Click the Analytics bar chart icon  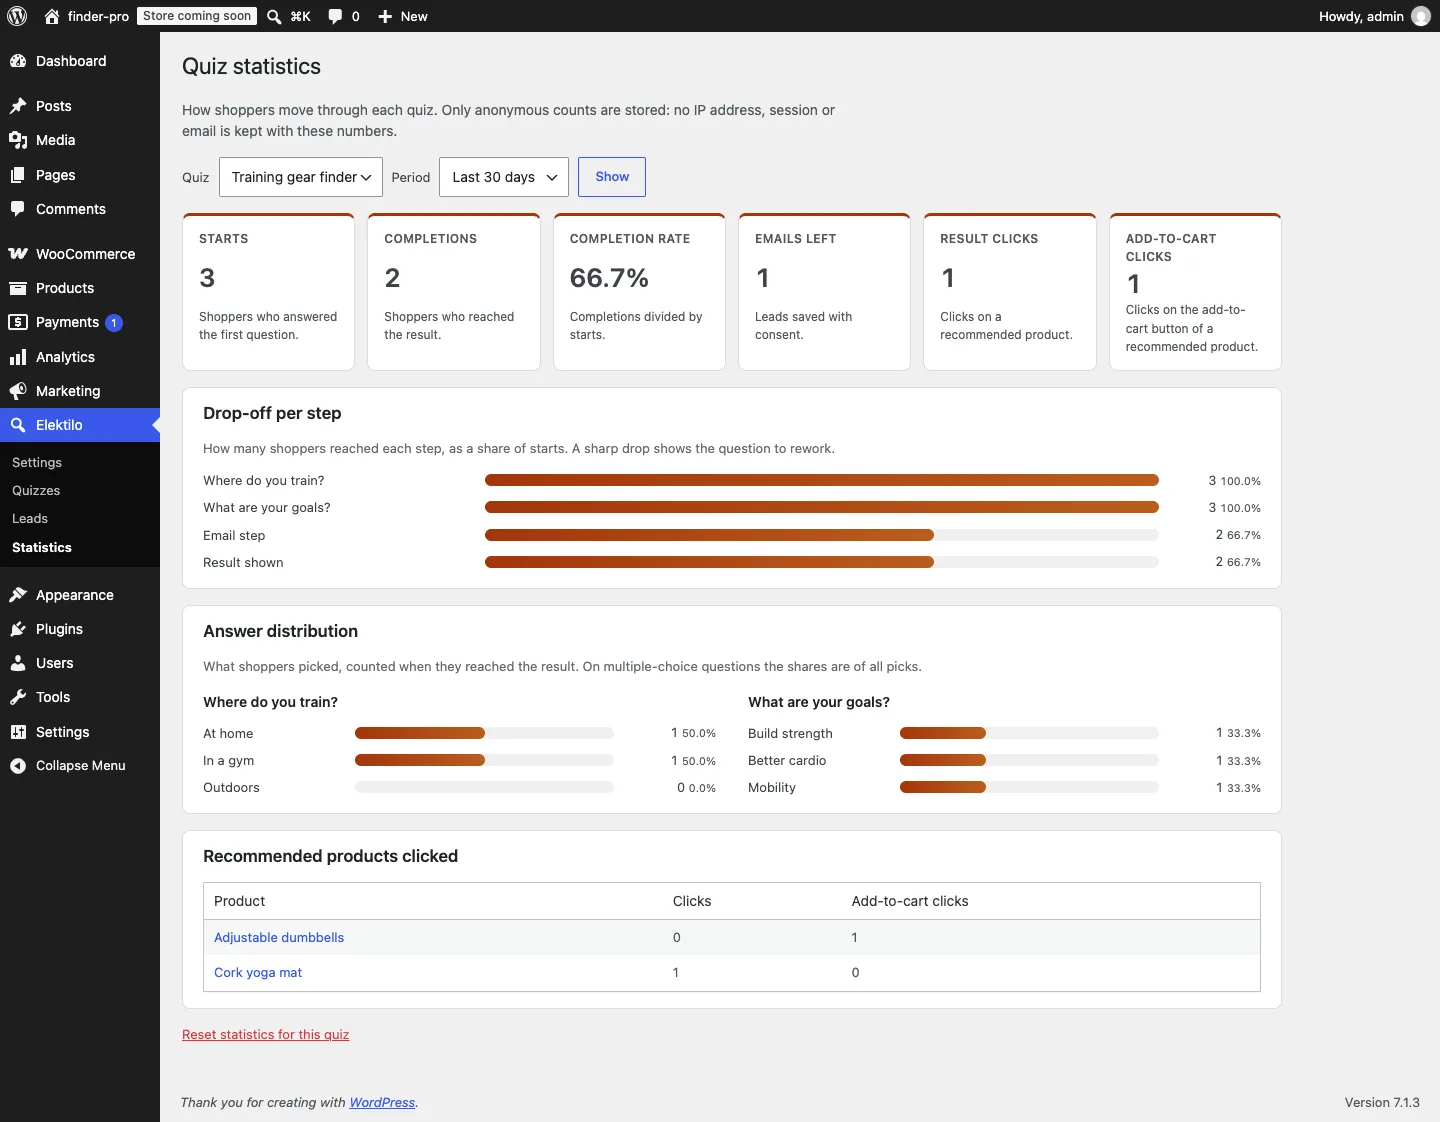[x=18, y=357]
